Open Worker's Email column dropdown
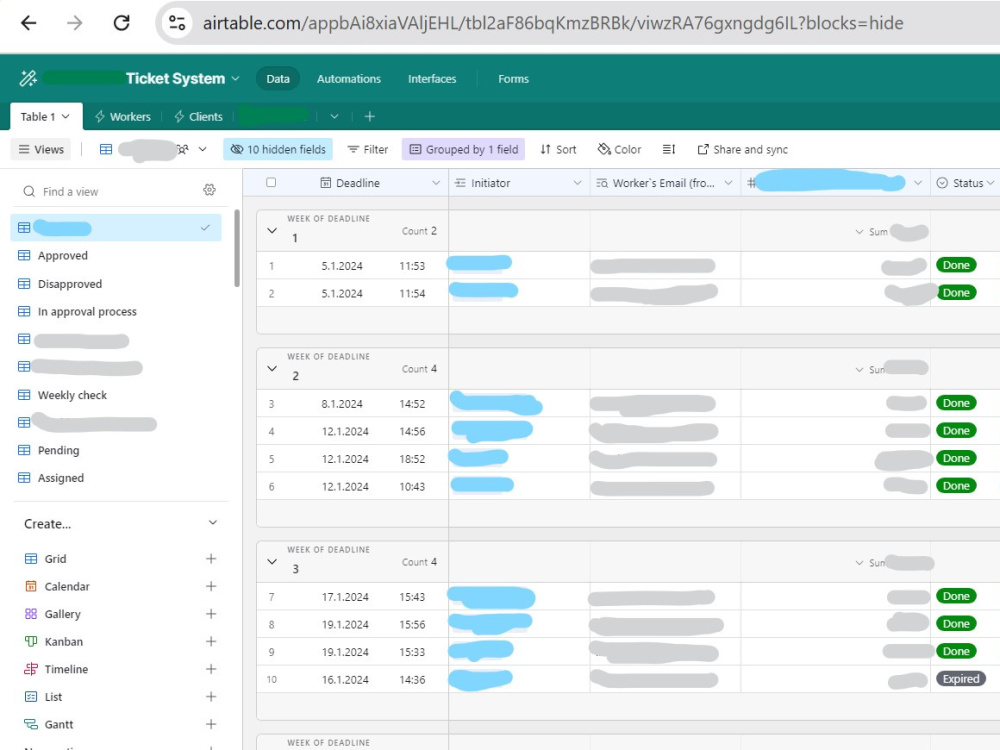This screenshot has height=750, width=1000. pyautogui.click(x=728, y=183)
